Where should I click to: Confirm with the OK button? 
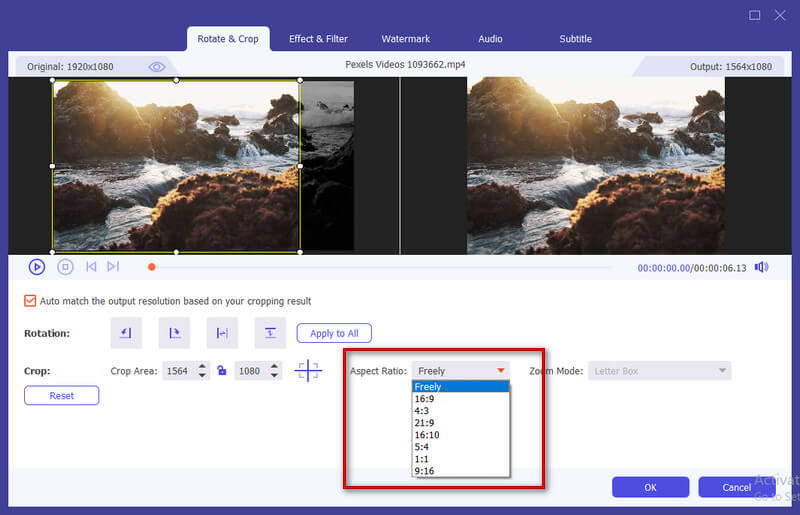pos(651,487)
